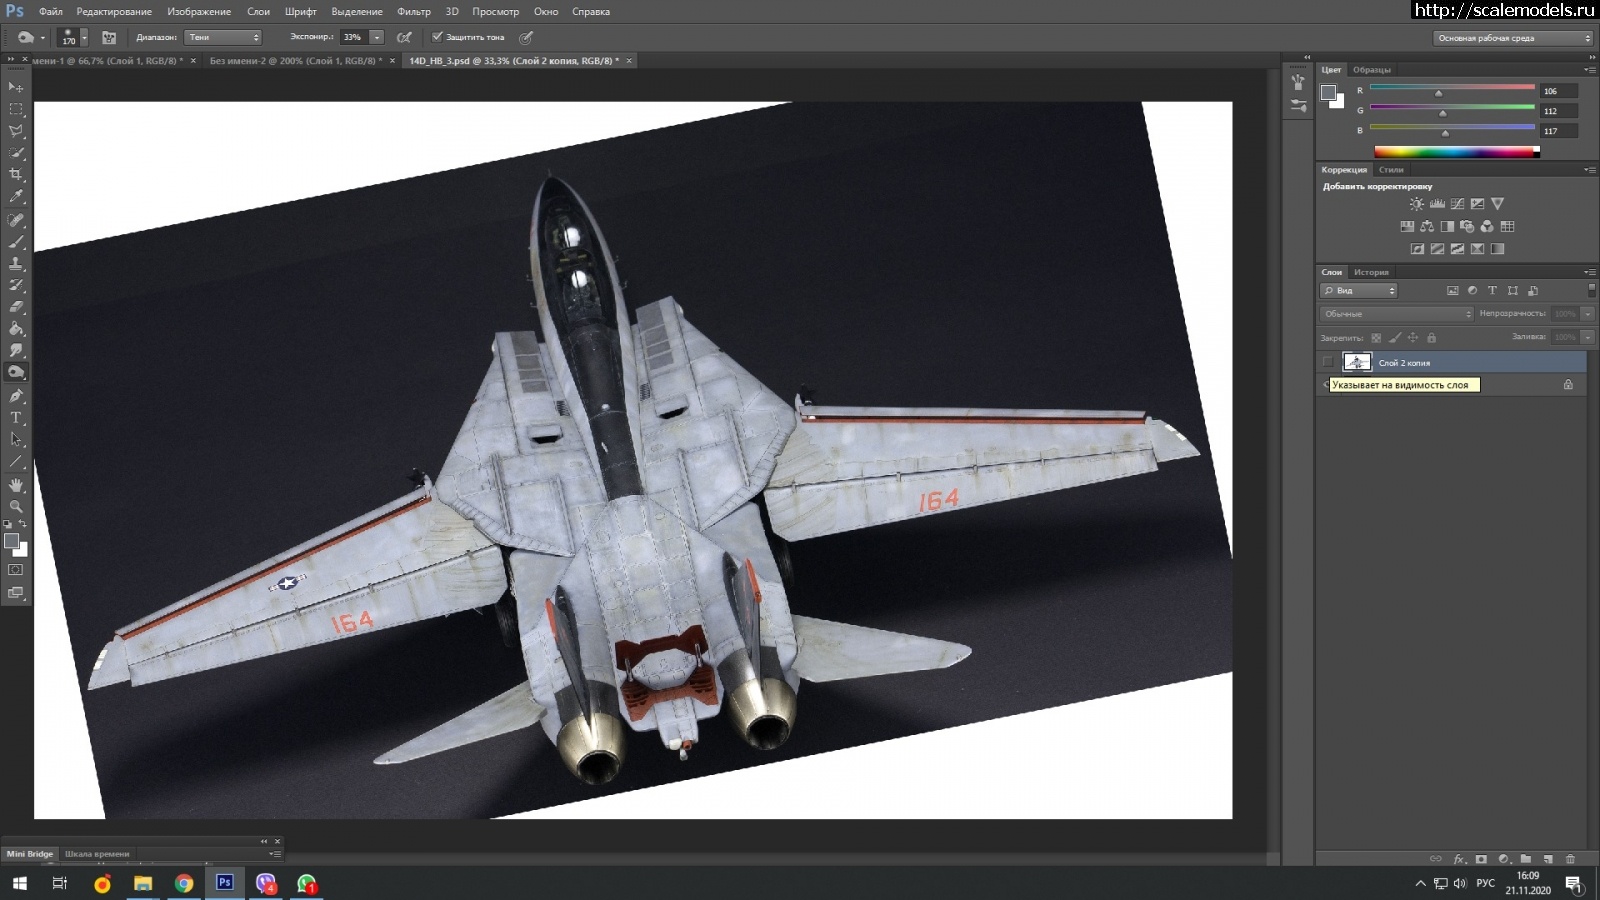Toggle 'Защитить тона' checkbox
The height and width of the screenshot is (900, 1600).
[437, 37]
